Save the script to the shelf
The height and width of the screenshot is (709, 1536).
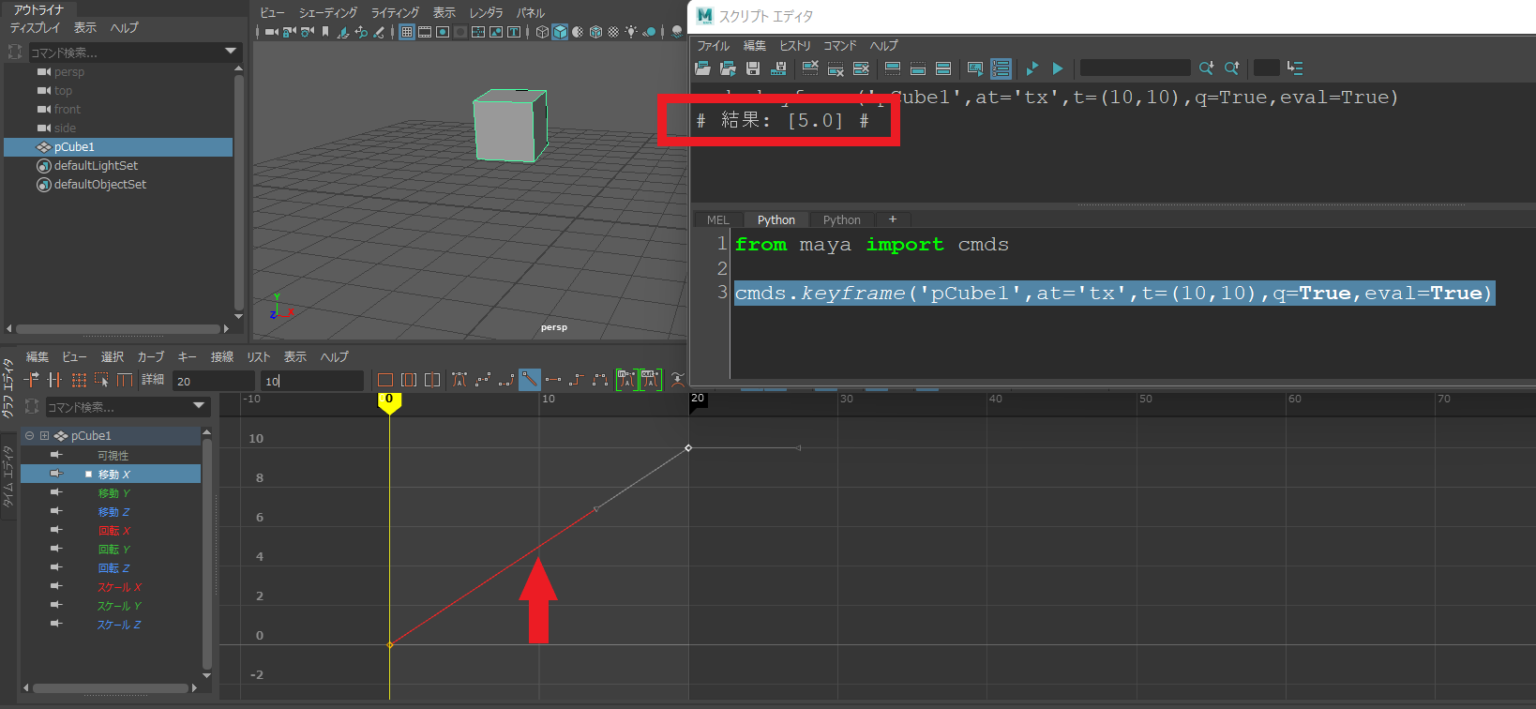(780, 68)
